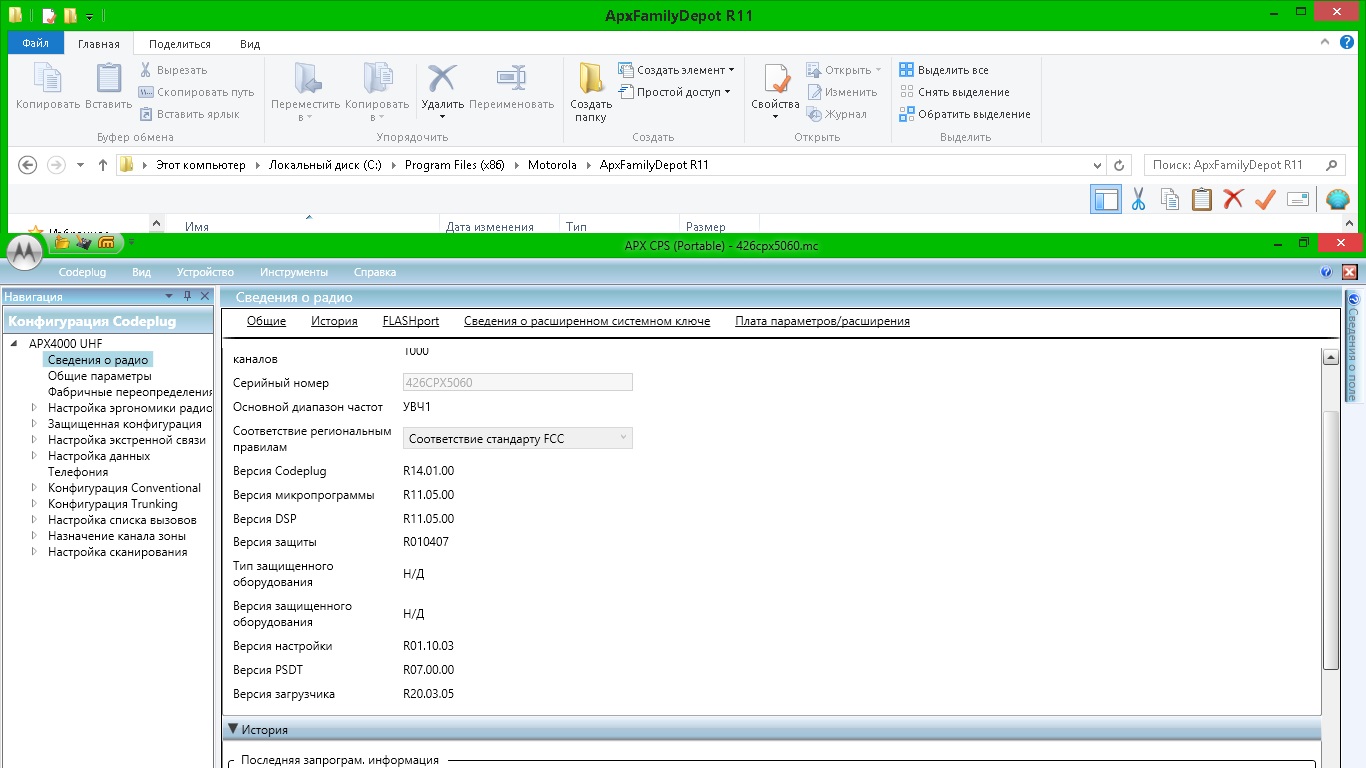The width and height of the screenshot is (1366, 768).
Task: Open the Справка menu
Action: click(375, 272)
